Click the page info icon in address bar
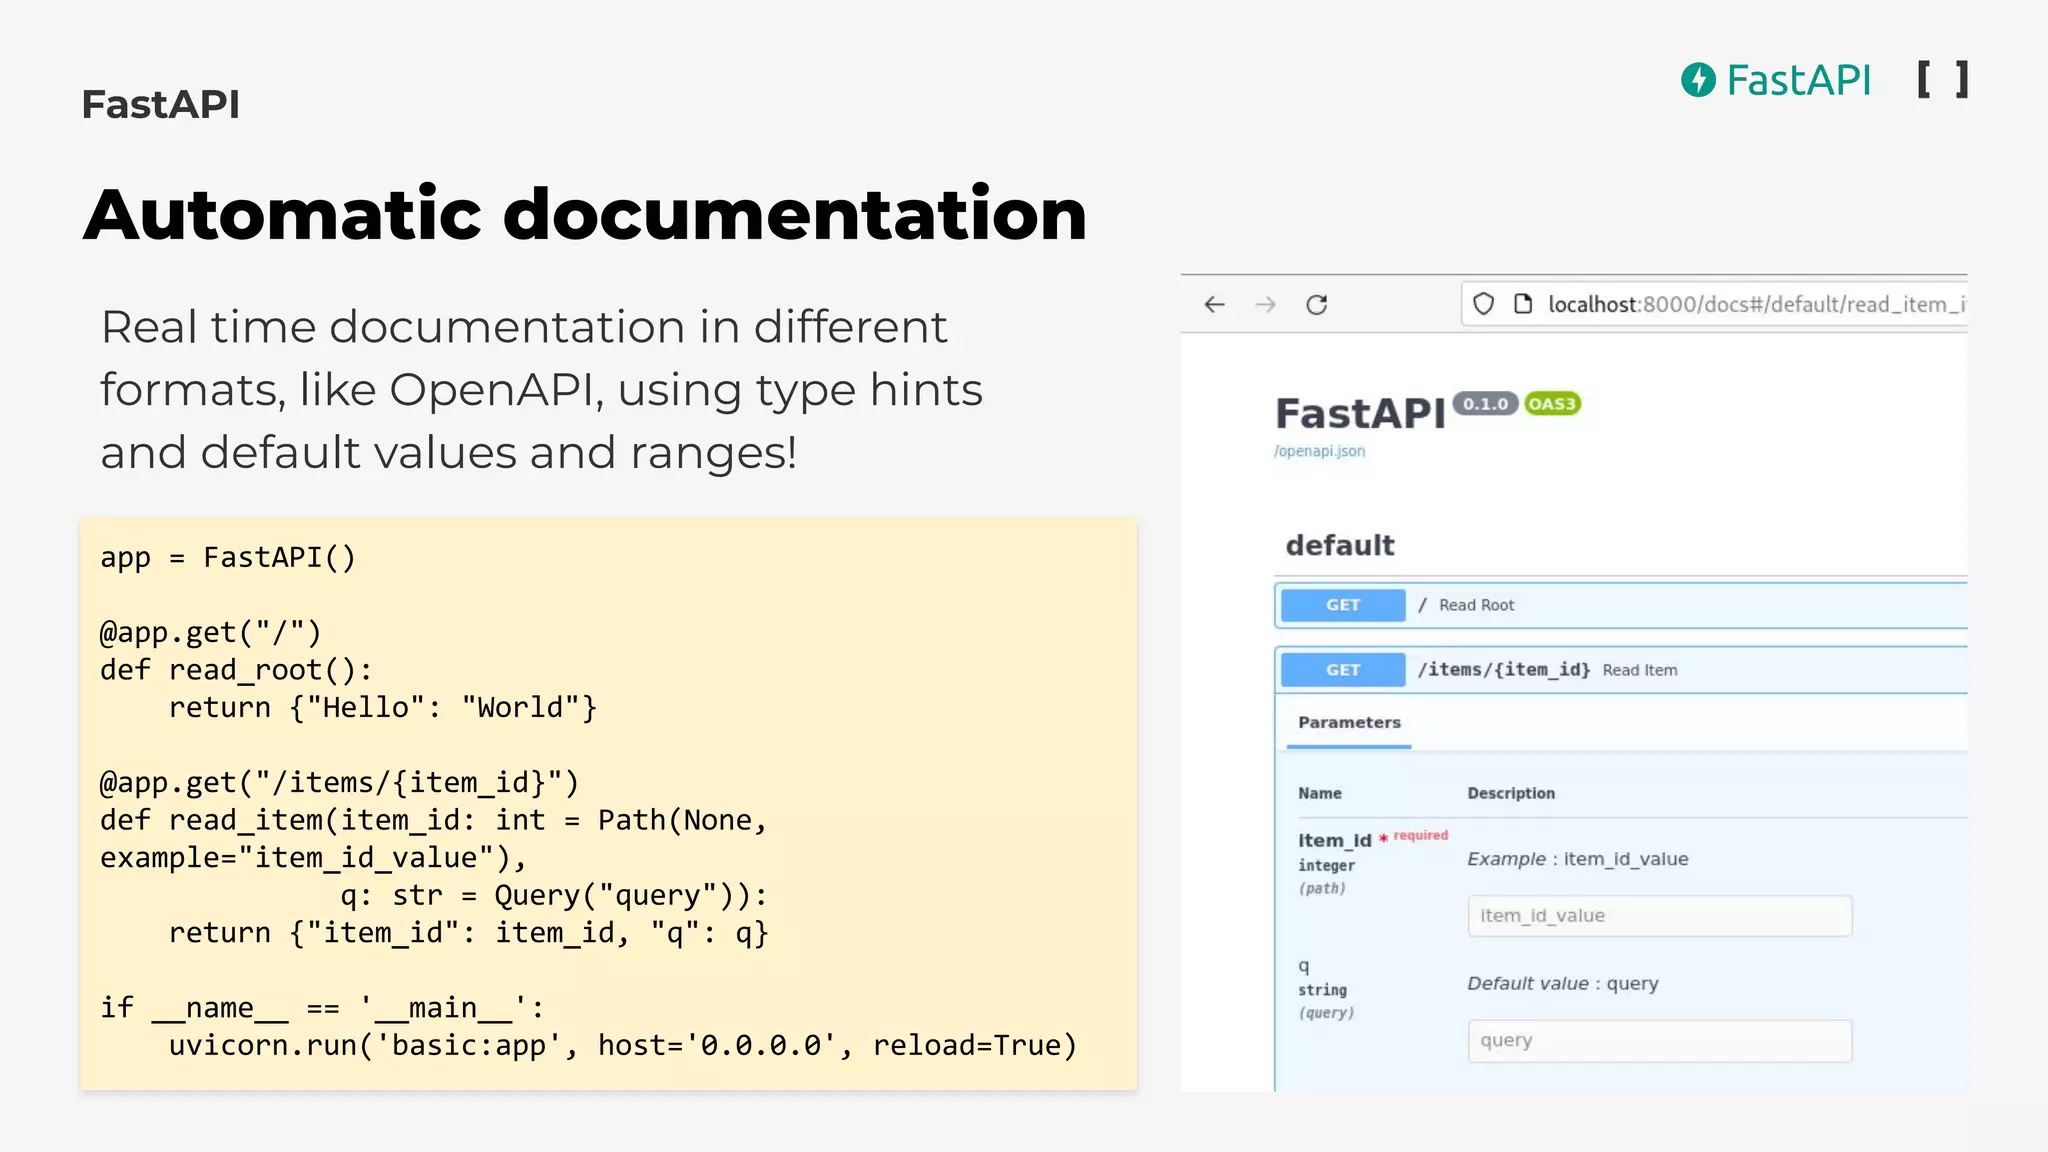2048x1152 pixels. pyautogui.click(x=1523, y=304)
